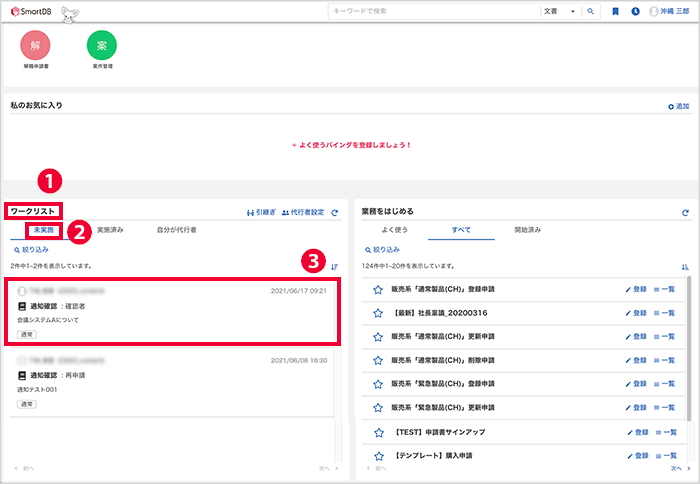The width and height of the screenshot is (700, 484).
Task: Click the keyword search input field
Action: 433,12
